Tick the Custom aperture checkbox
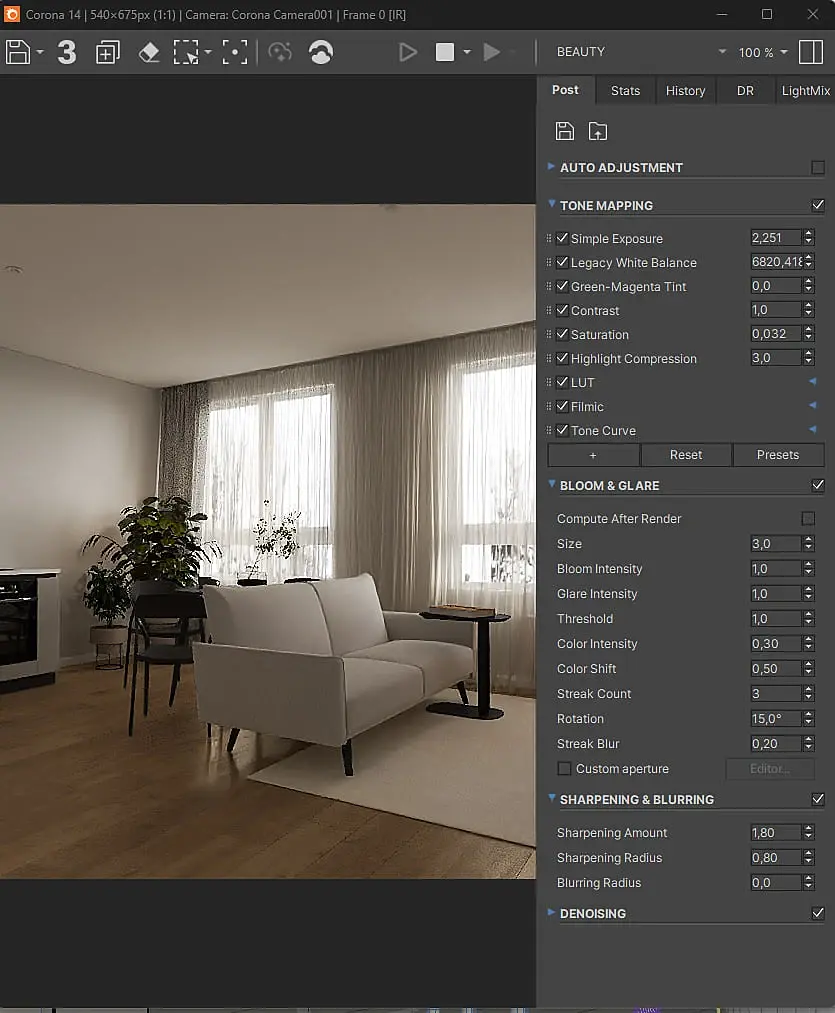835x1013 pixels. pos(564,769)
